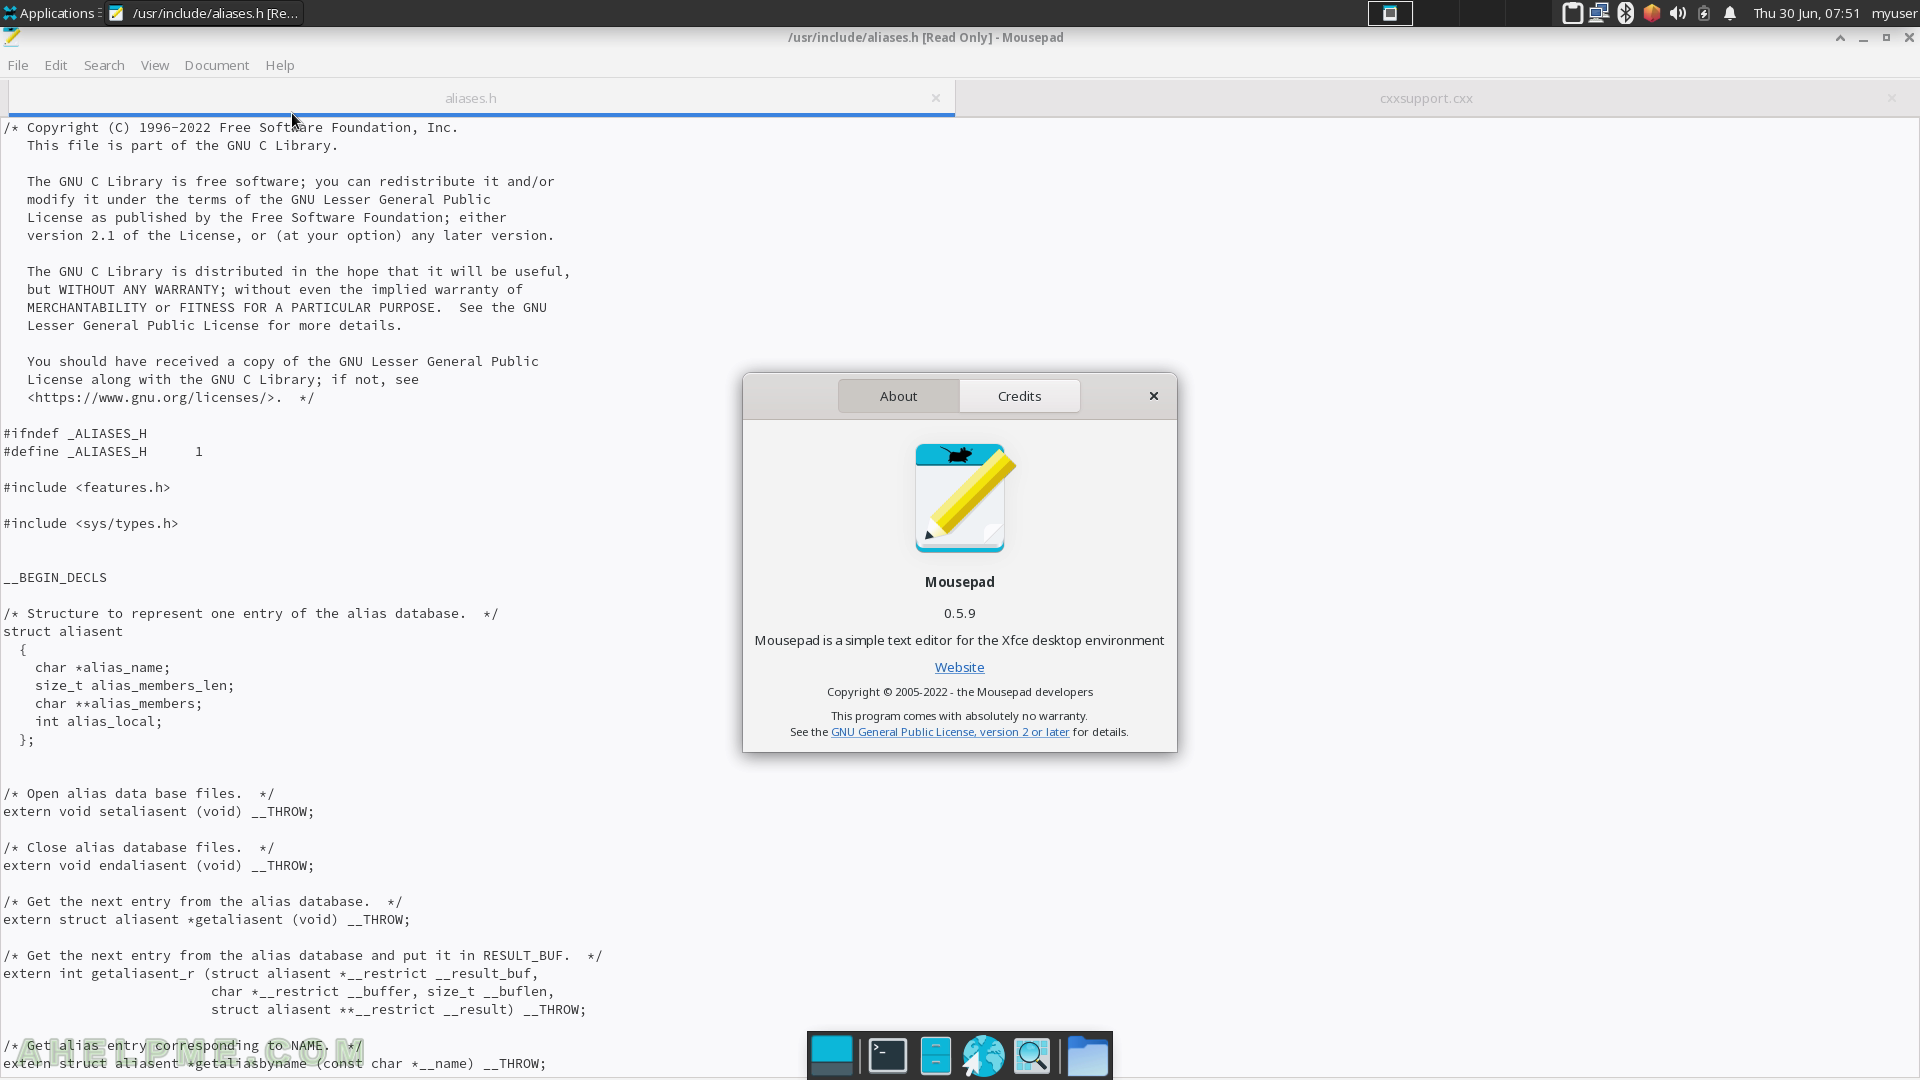
Task: Launch the Terminal from the dock
Action: click(887, 1056)
